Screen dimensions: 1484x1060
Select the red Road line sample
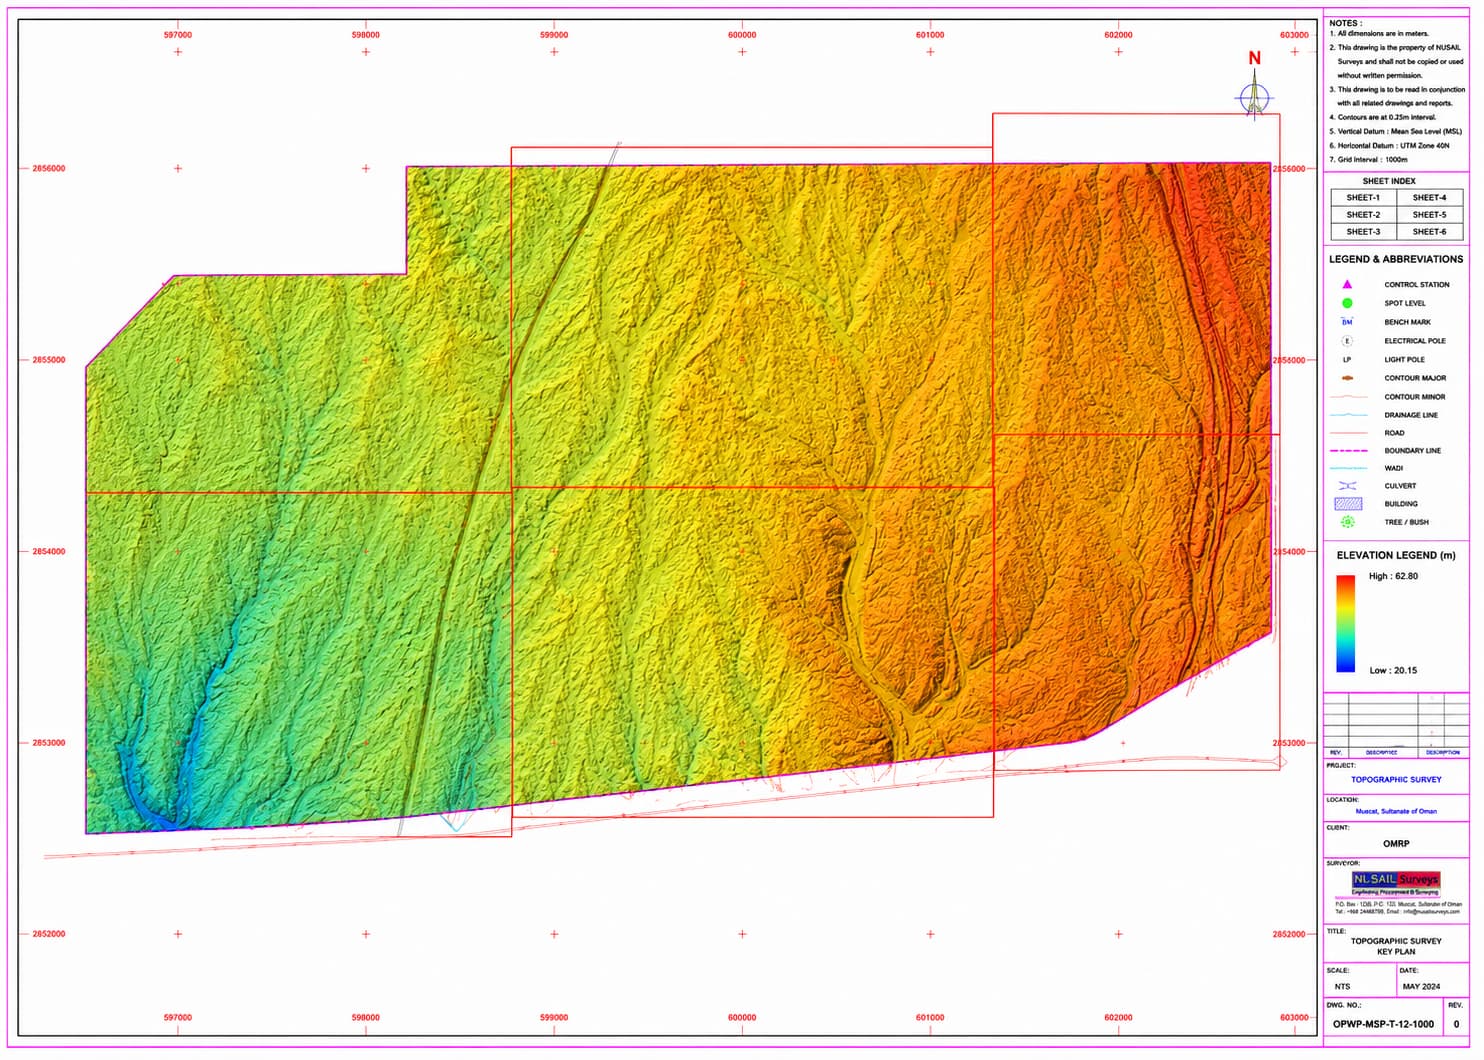[1349, 433]
